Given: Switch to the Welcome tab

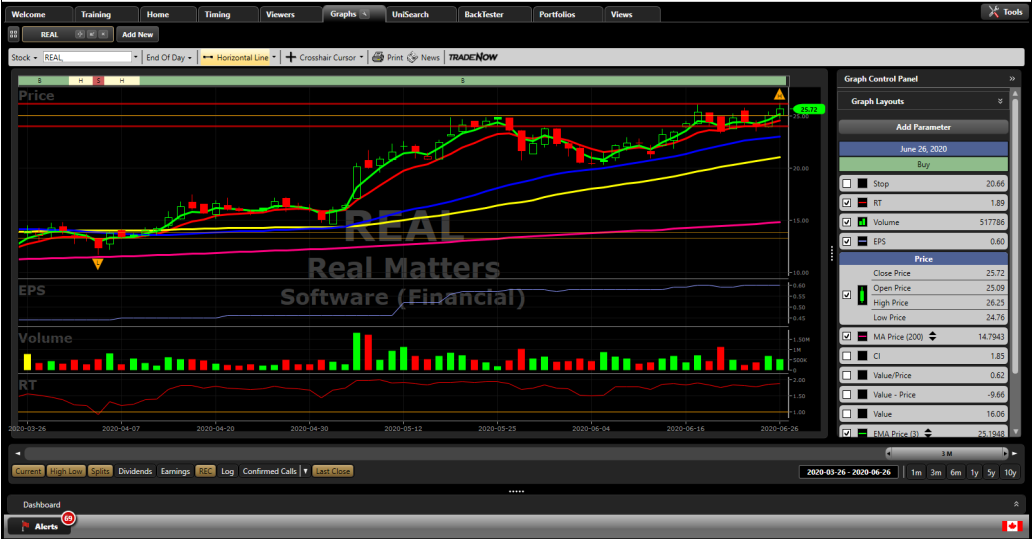Looking at the screenshot, I should point(39,14).
